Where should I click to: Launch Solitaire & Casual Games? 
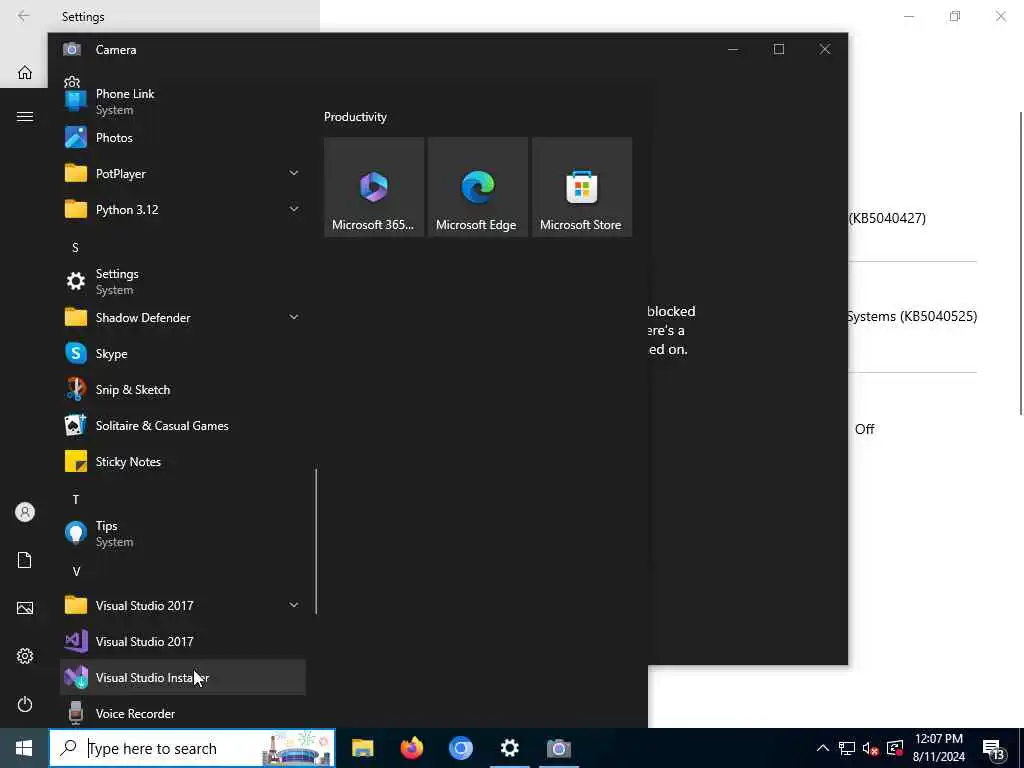[182, 426]
